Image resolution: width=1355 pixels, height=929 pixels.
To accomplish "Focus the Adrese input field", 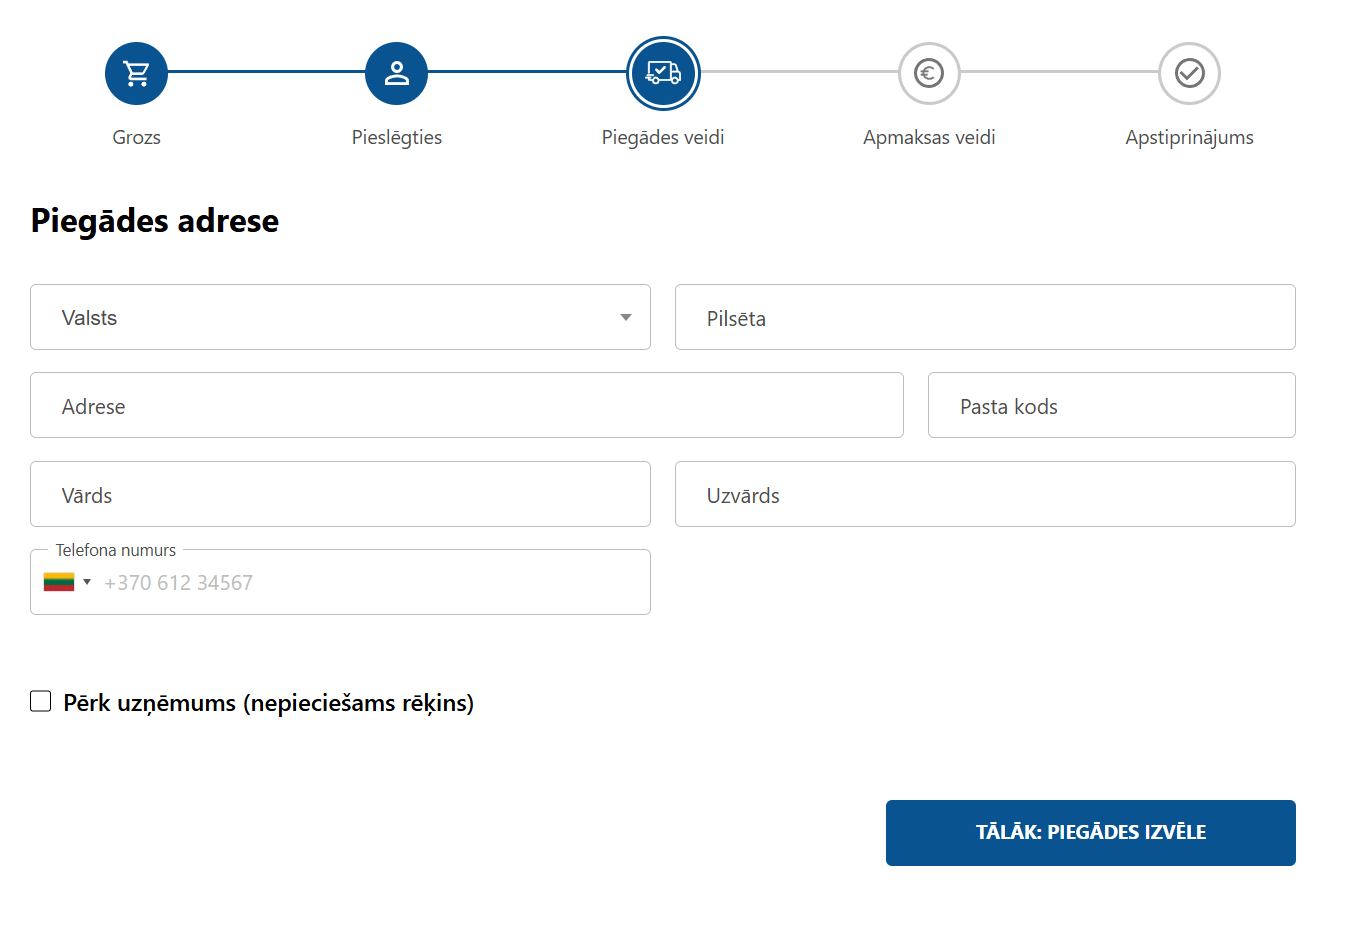I will click(467, 405).
